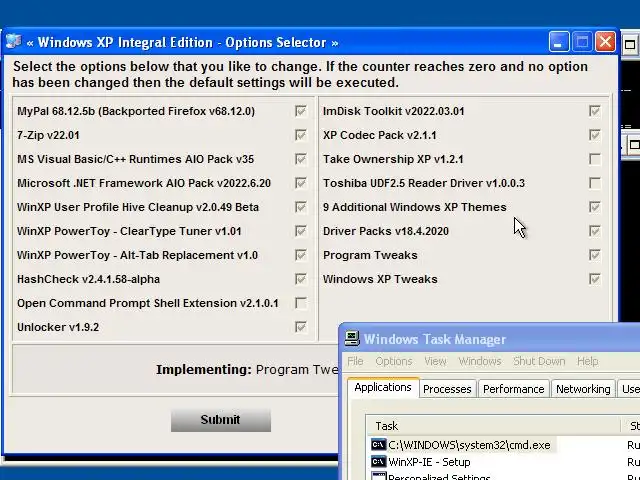This screenshot has height=480, width=640.
Task: Click the Implementing status text
Action: pyautogui.click(x=247, y=370)
